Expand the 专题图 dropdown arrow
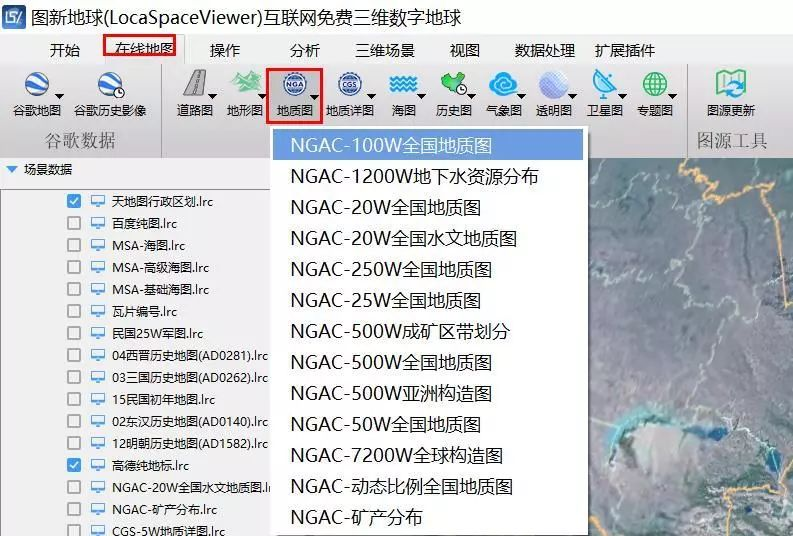Viewport: 793px width, 536px height. pos(673,96)
